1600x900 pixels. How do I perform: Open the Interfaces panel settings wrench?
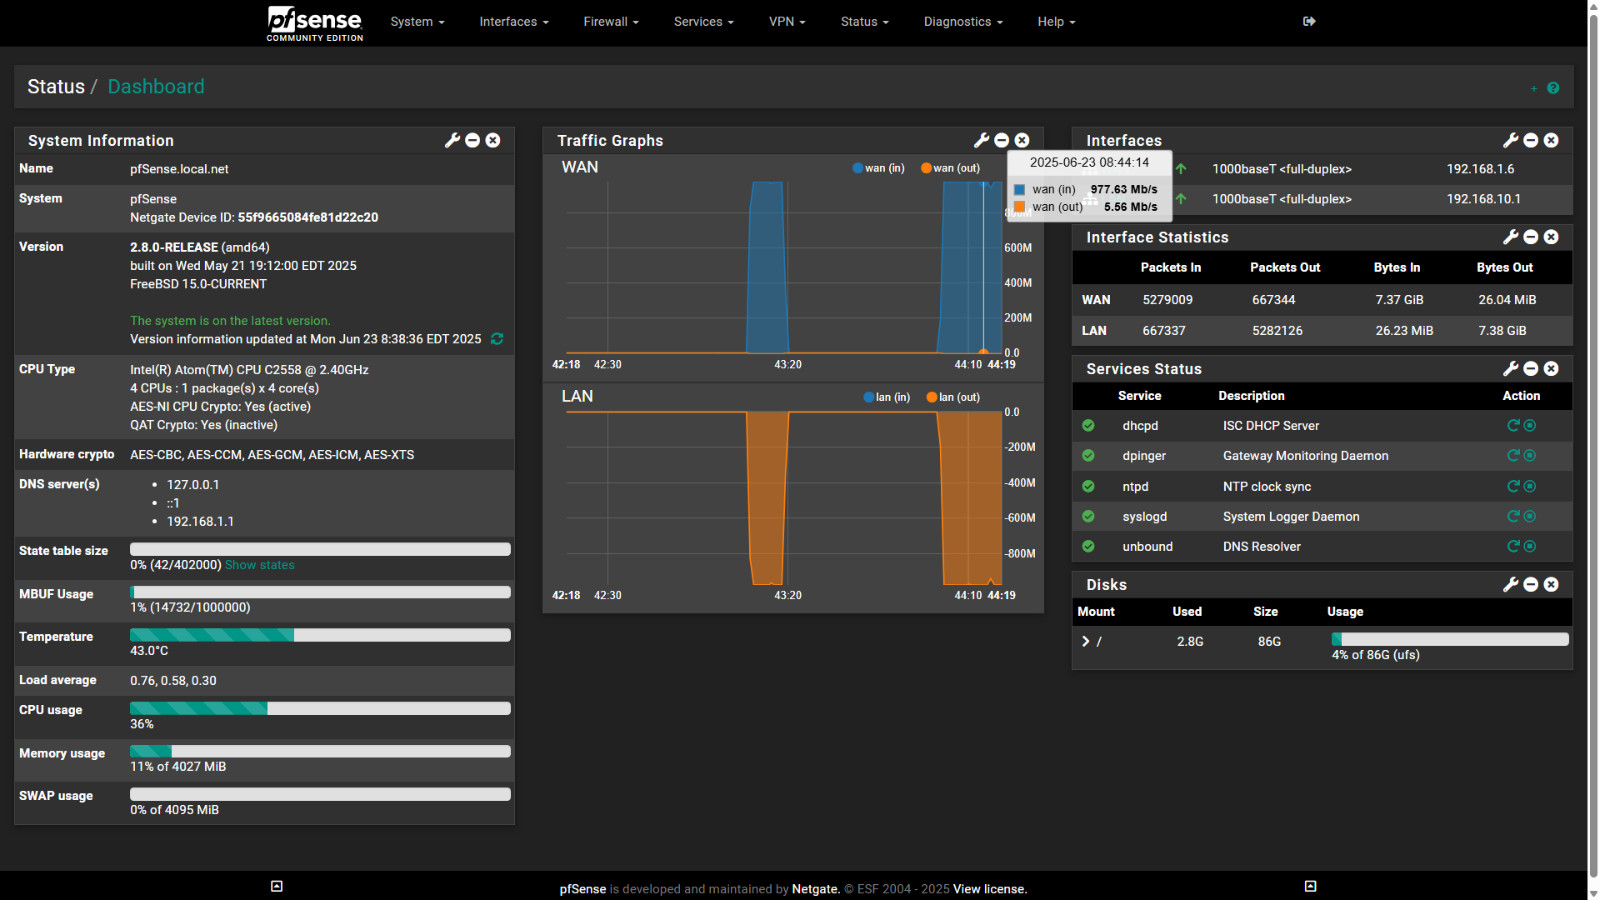[x=1512, y=140]
